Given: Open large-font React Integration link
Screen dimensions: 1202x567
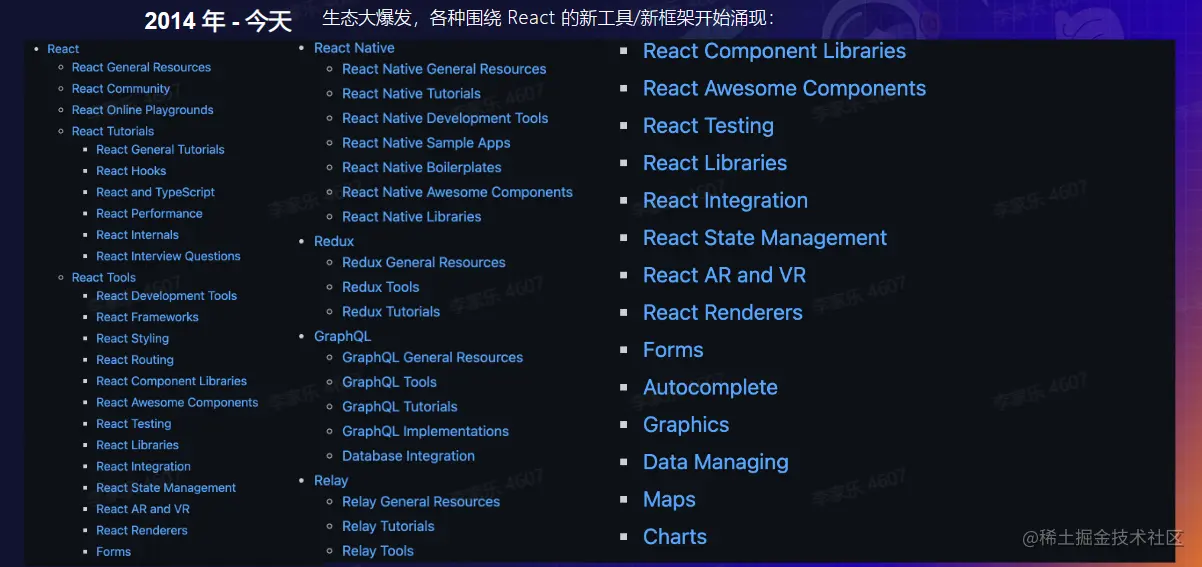Looking at the screenshot, I should (725, 200).
